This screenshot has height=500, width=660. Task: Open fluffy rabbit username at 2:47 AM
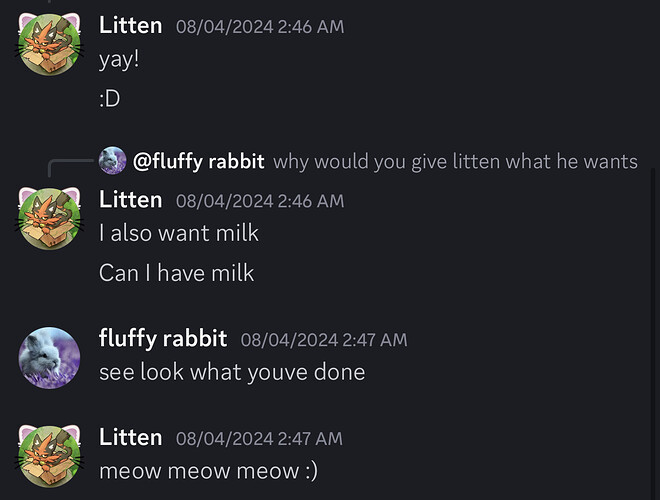163,338
